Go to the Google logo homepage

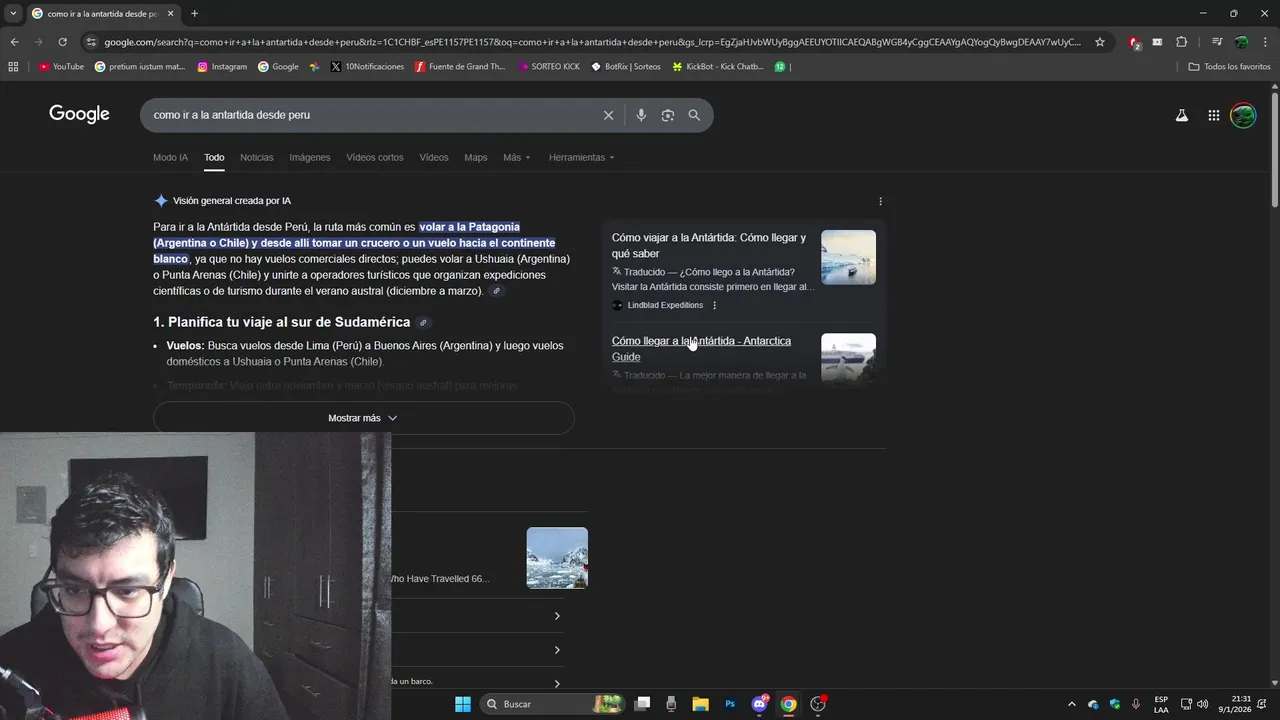pos(79,115)
